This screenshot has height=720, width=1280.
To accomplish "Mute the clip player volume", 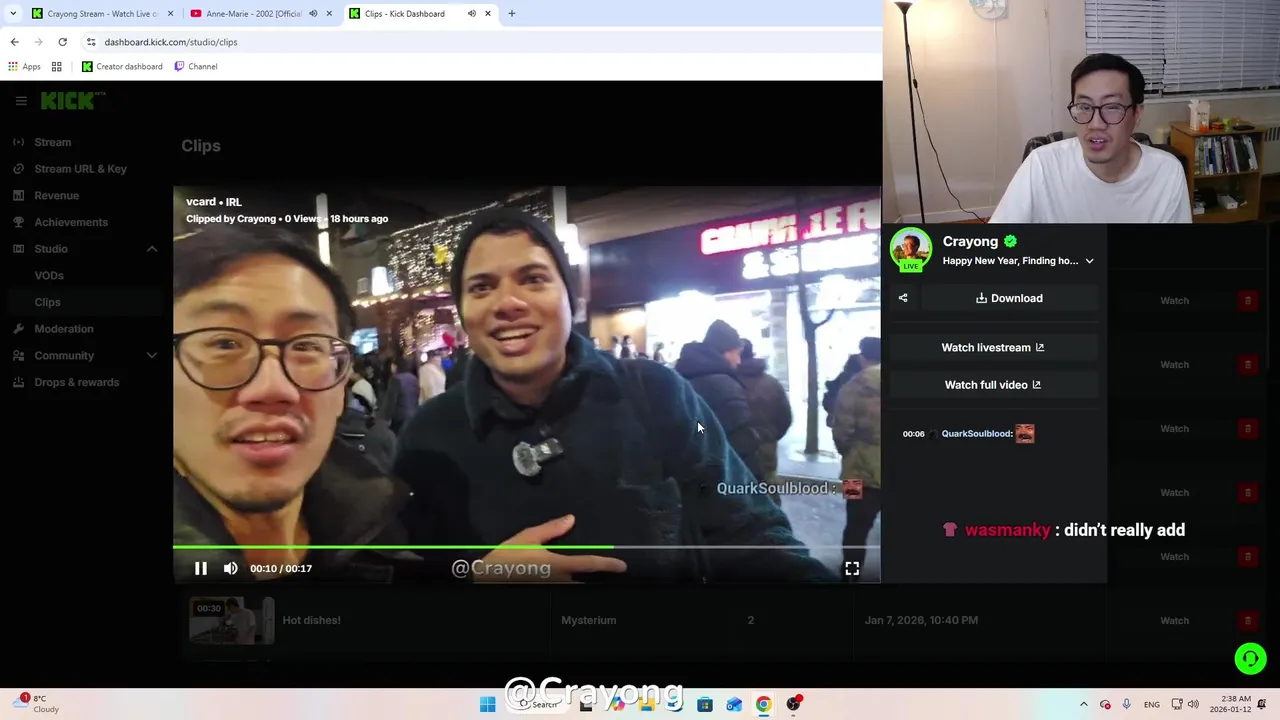I will [x=231, y=568].
